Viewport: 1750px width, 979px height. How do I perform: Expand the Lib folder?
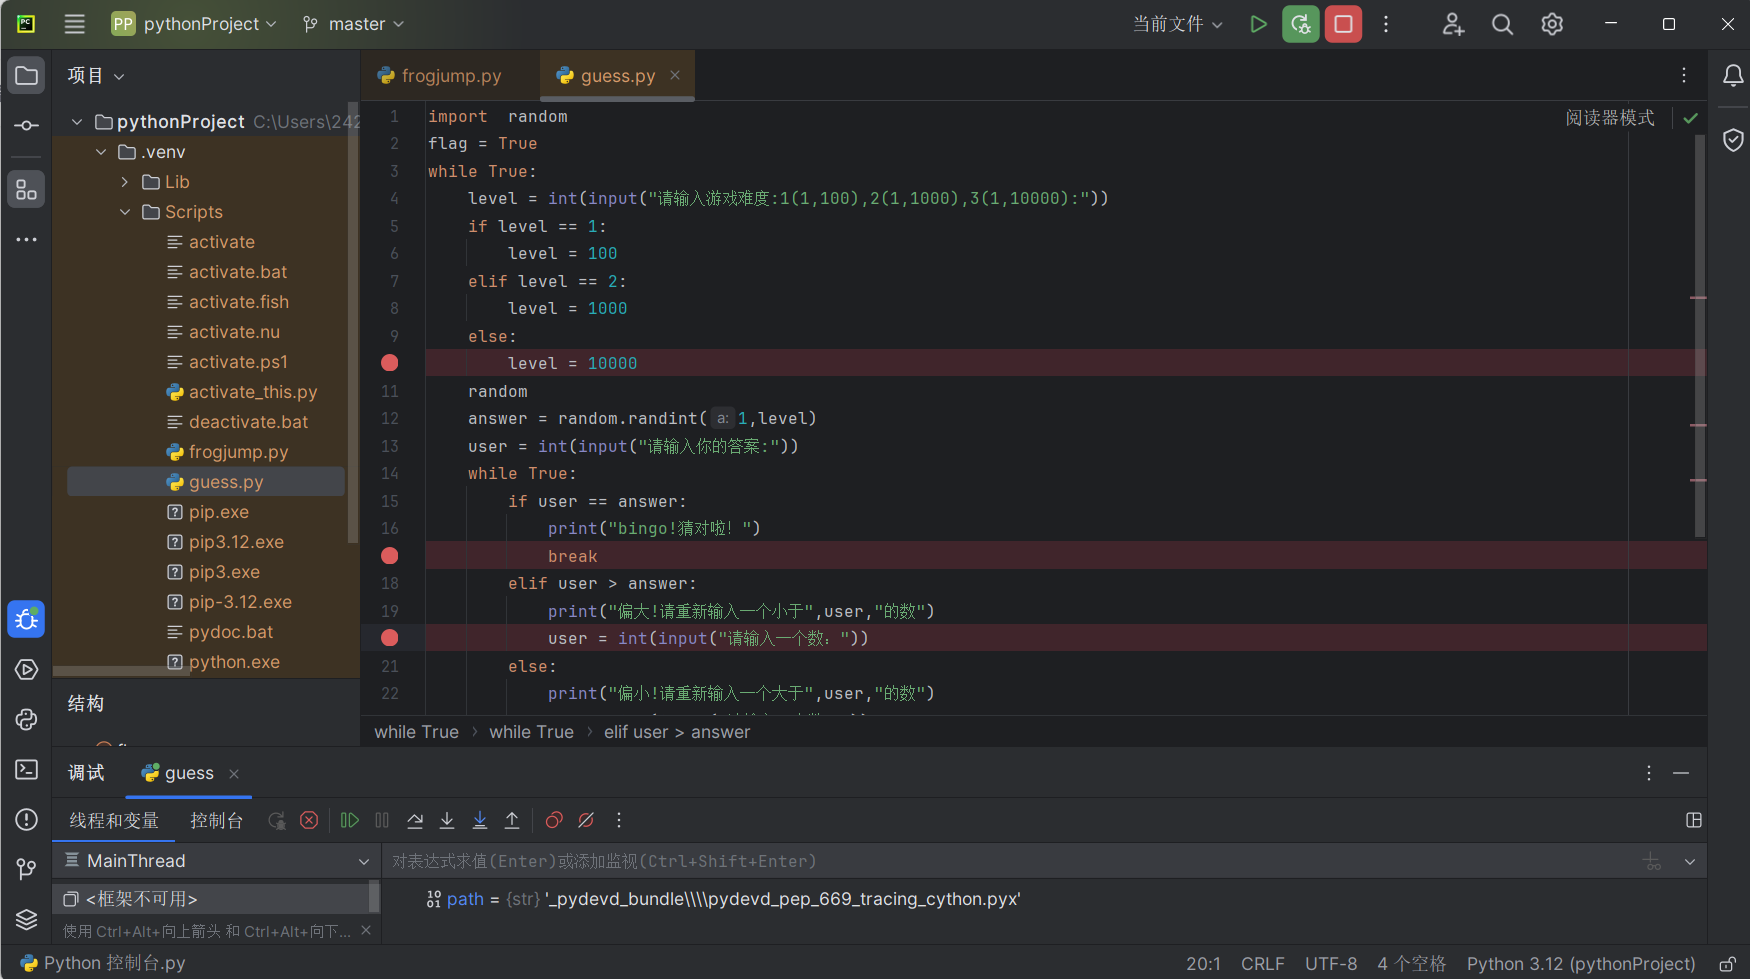coord(125,182)
